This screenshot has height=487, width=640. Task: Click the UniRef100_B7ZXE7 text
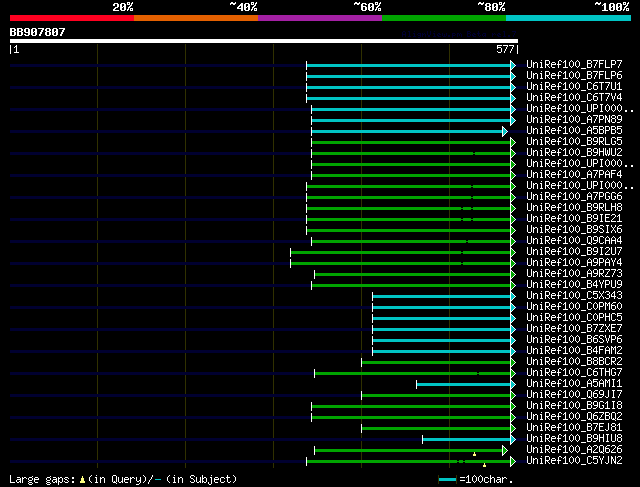click(x=574, y=329)
